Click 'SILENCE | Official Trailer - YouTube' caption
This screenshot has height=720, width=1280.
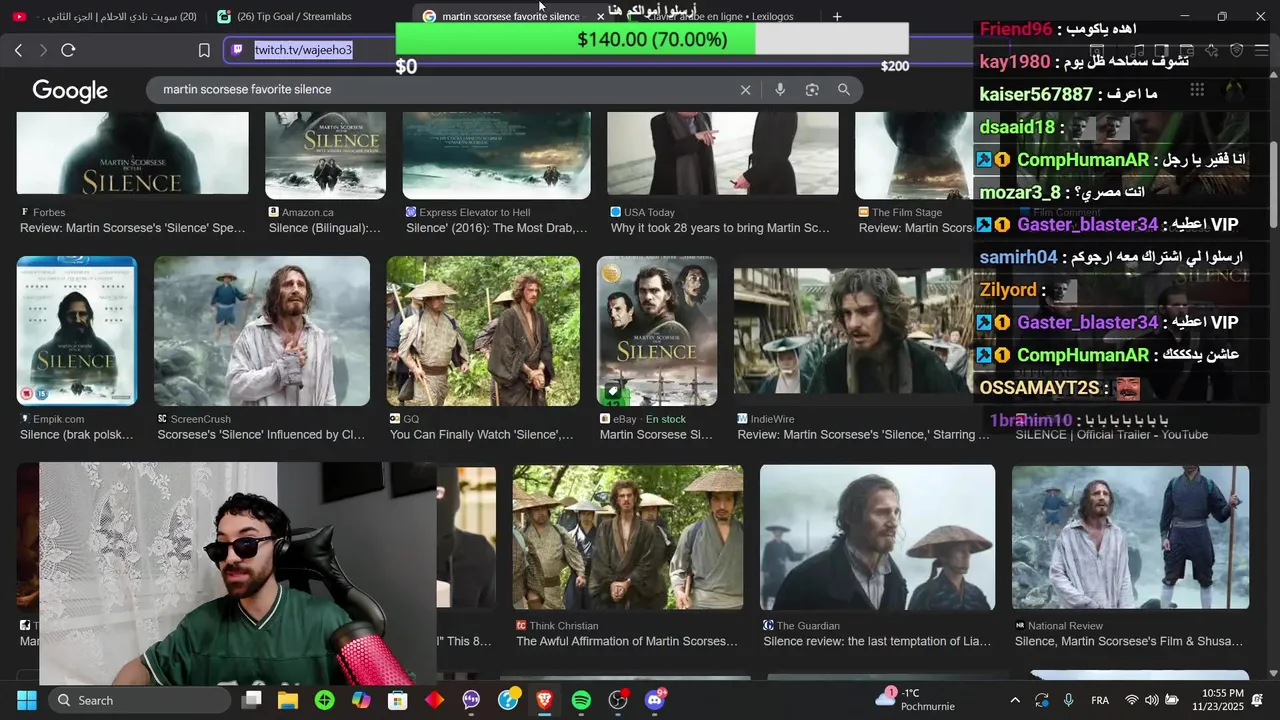tap(1112, 435)
